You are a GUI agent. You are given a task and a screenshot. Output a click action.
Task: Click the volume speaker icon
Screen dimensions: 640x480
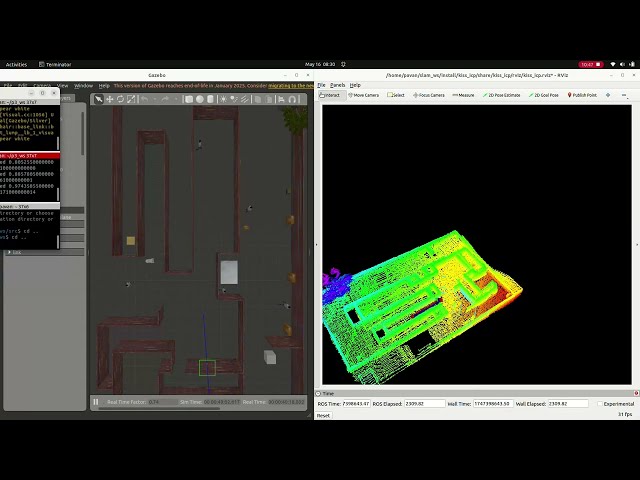622,64
